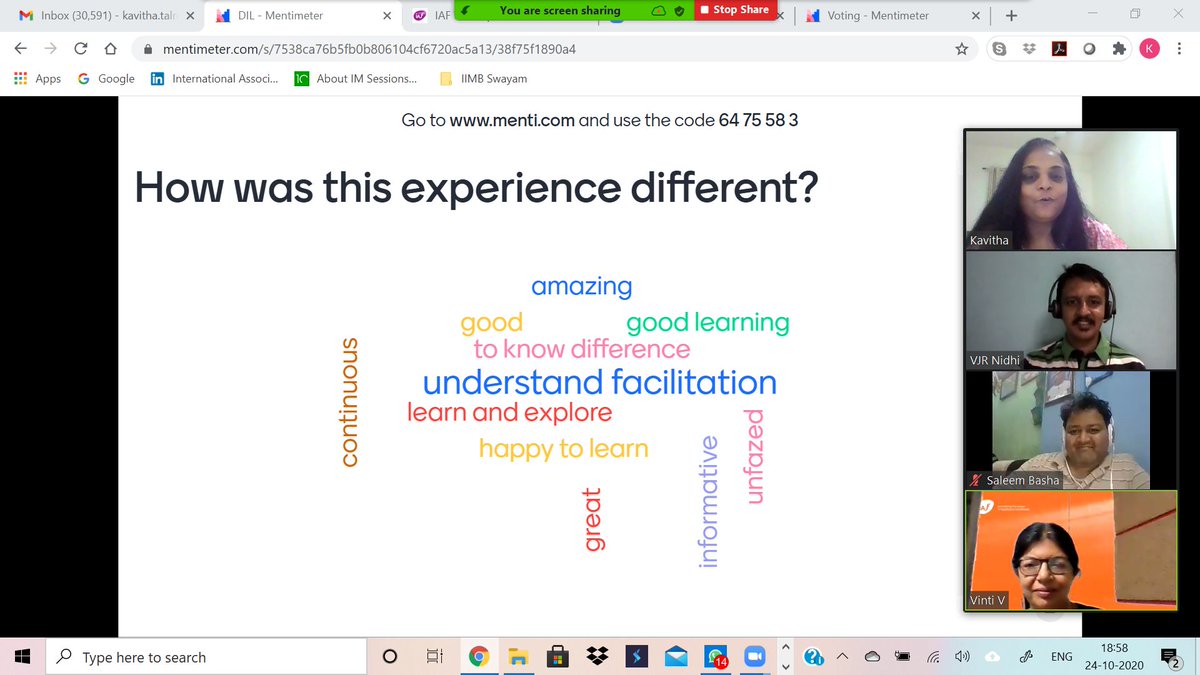Bookmark this page with the star icon
This screenshot has width=1200, height=675.
point(961,49)
